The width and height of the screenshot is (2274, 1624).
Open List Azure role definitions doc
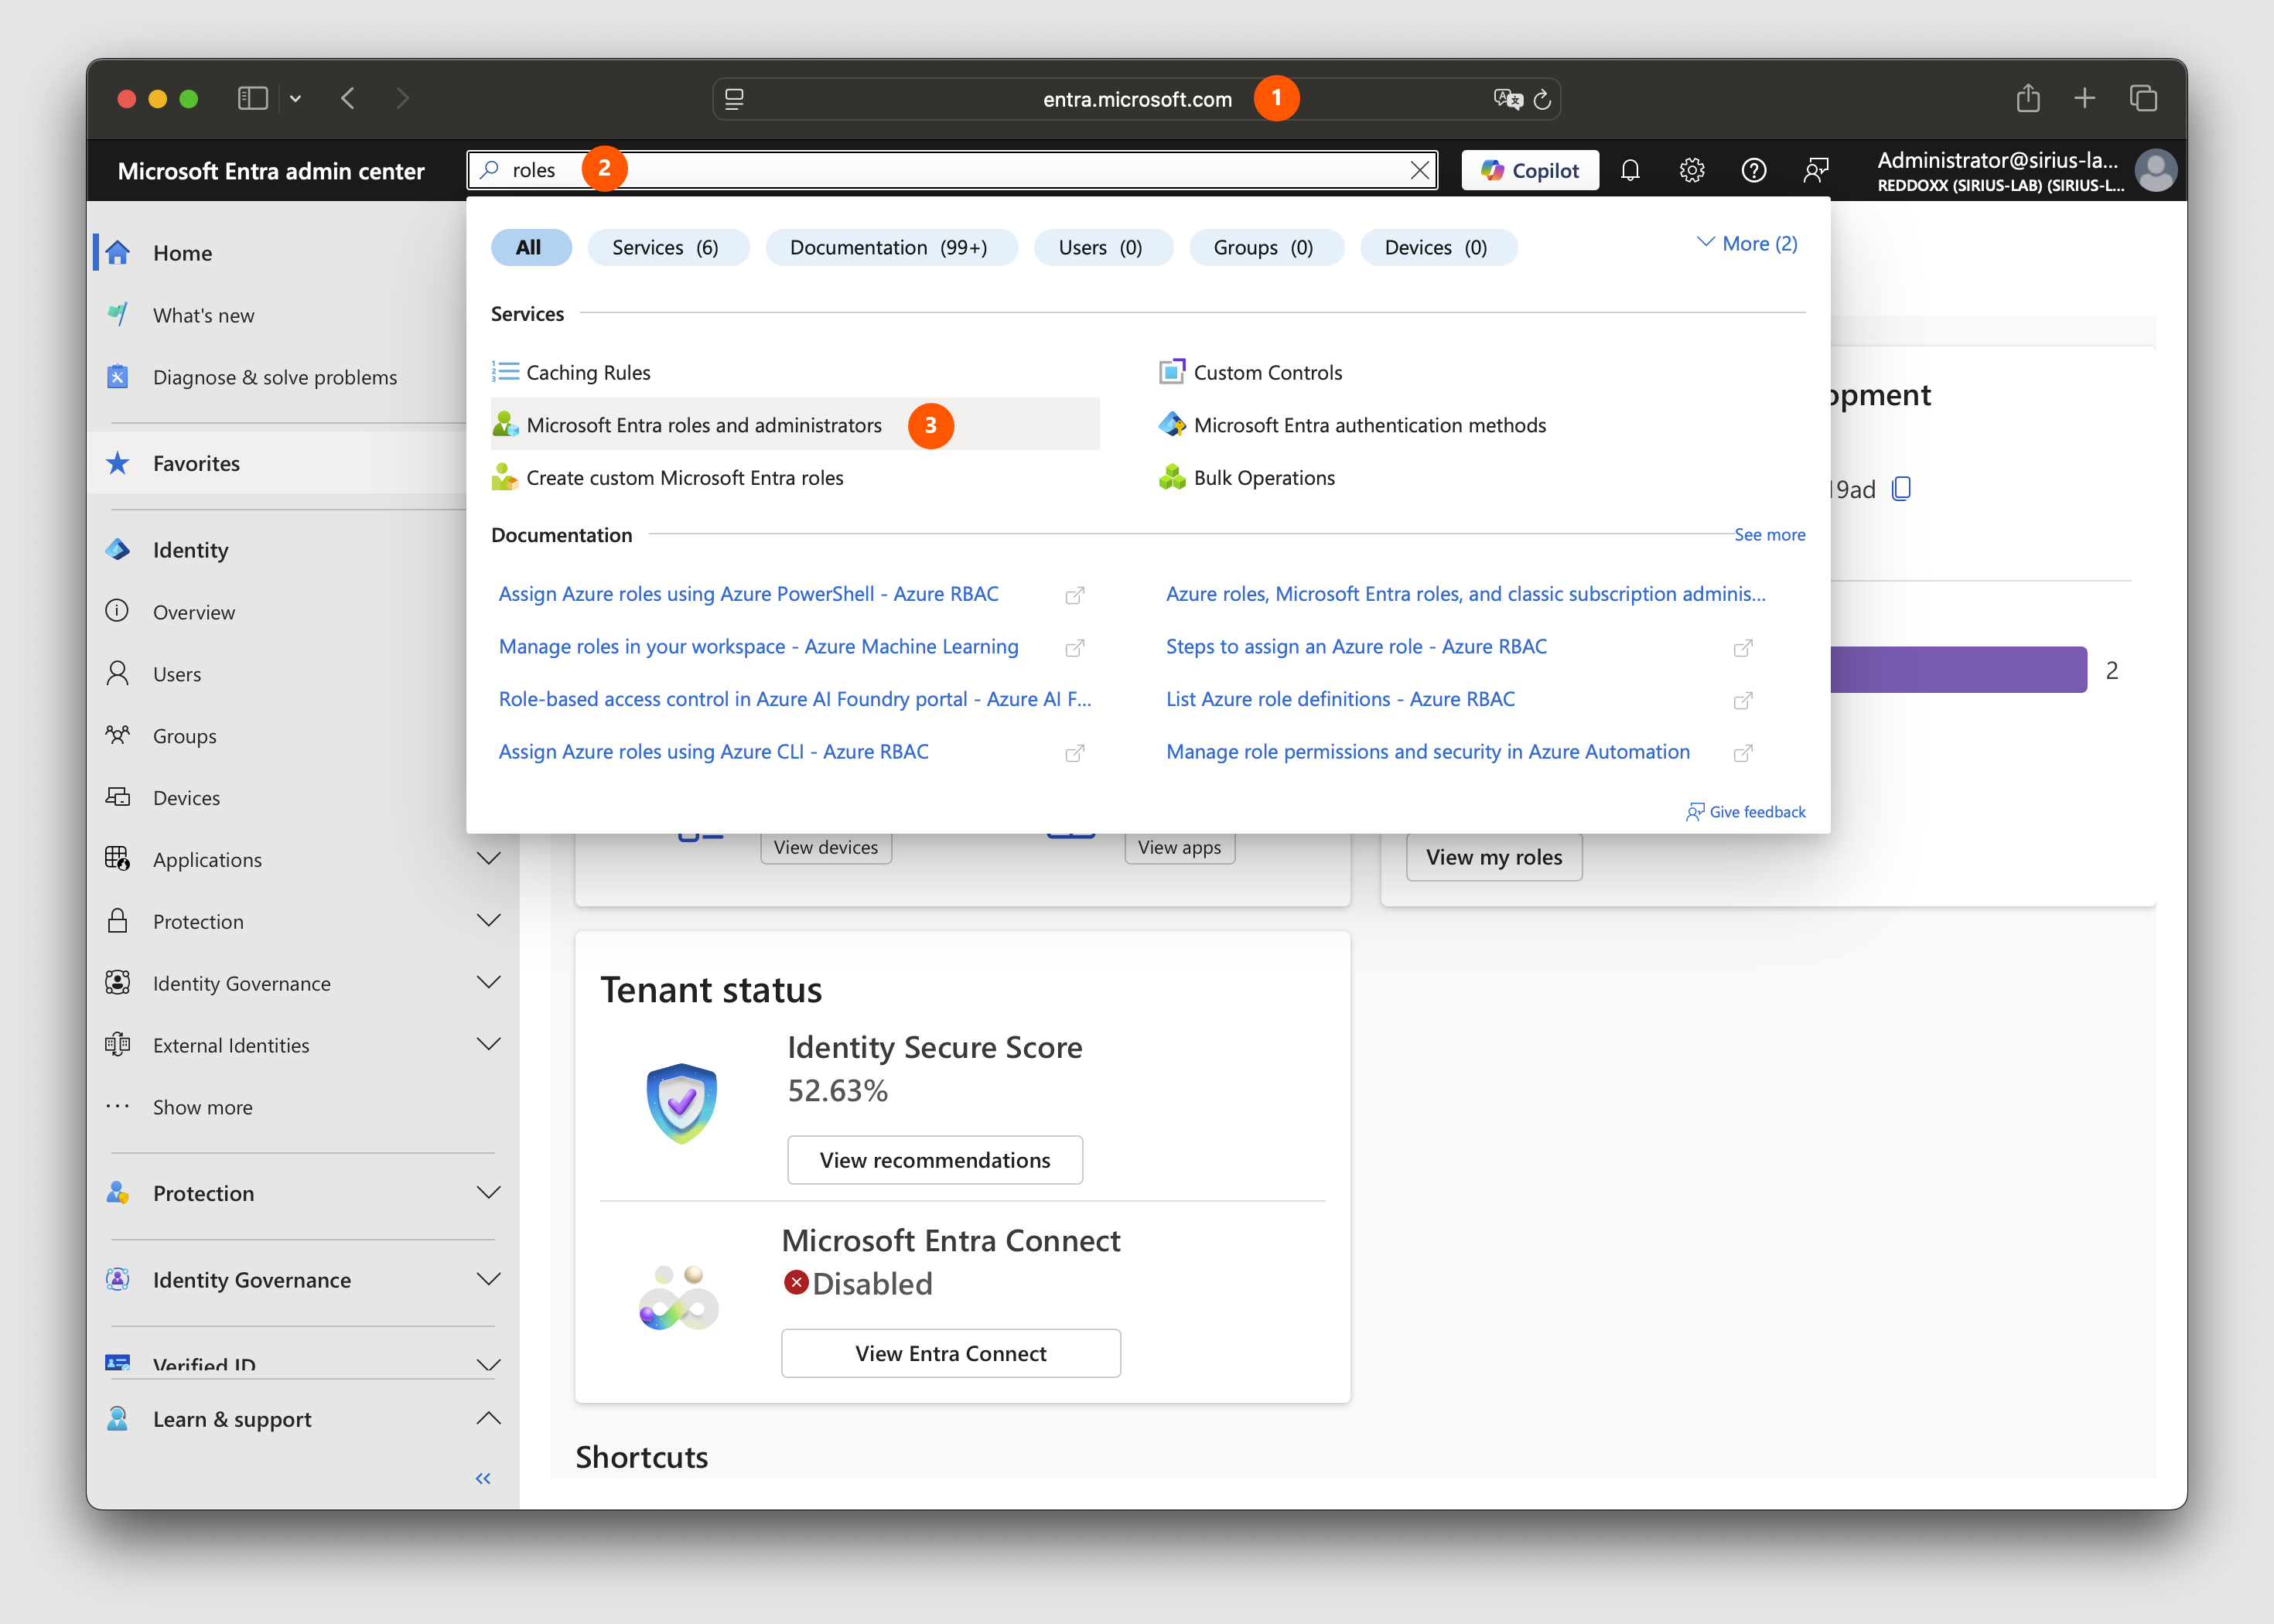[x=1340, y=699]
